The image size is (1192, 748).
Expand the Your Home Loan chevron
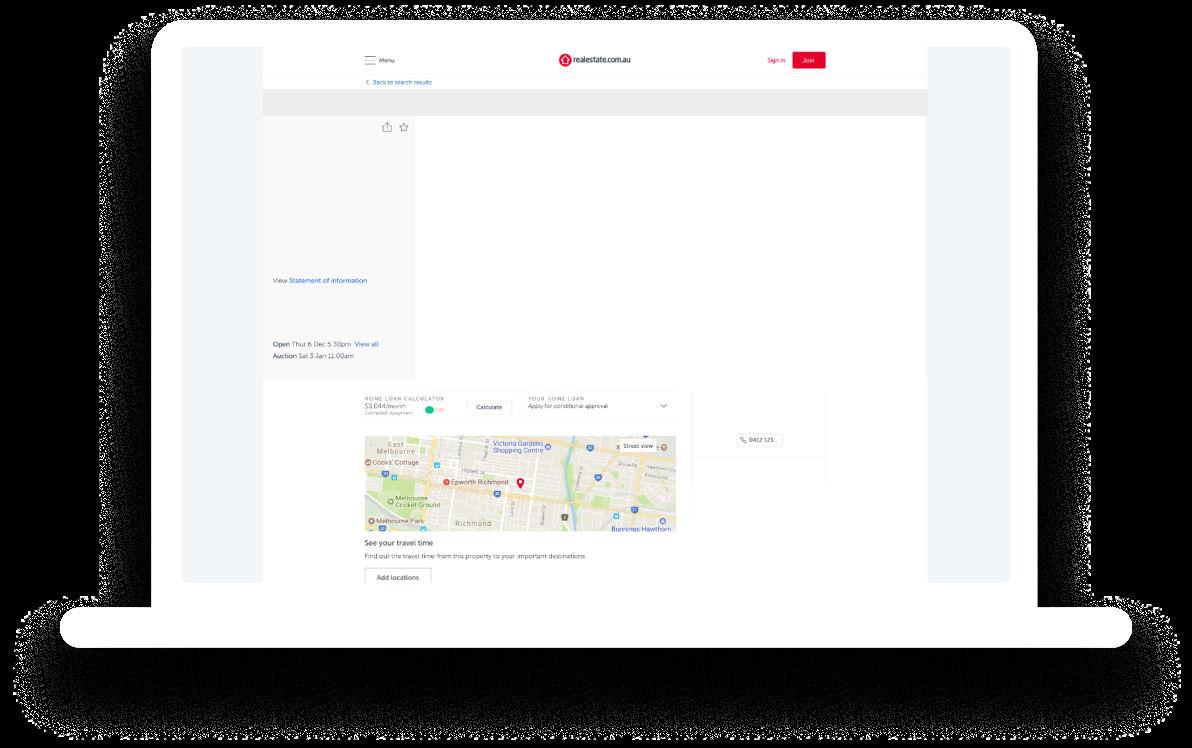click(x=663, y=406)
